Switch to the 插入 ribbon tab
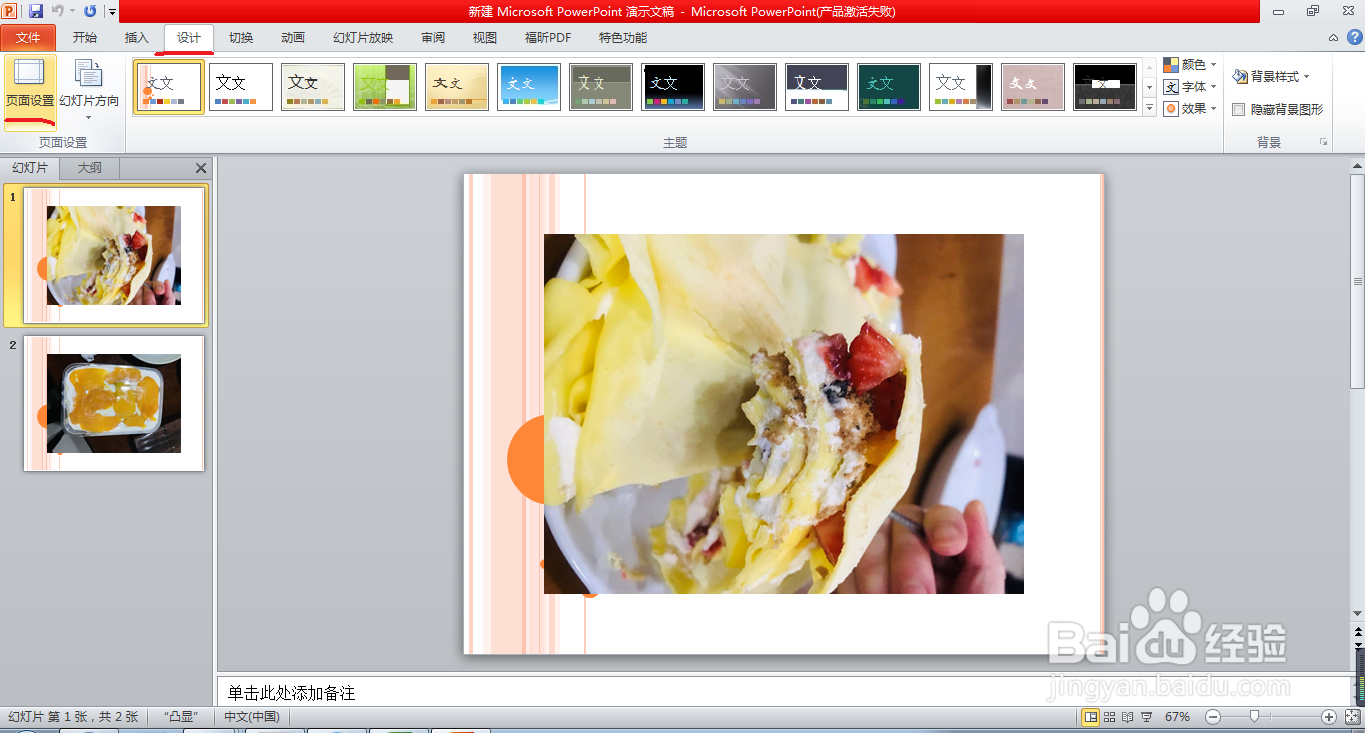 coord(137,38)
